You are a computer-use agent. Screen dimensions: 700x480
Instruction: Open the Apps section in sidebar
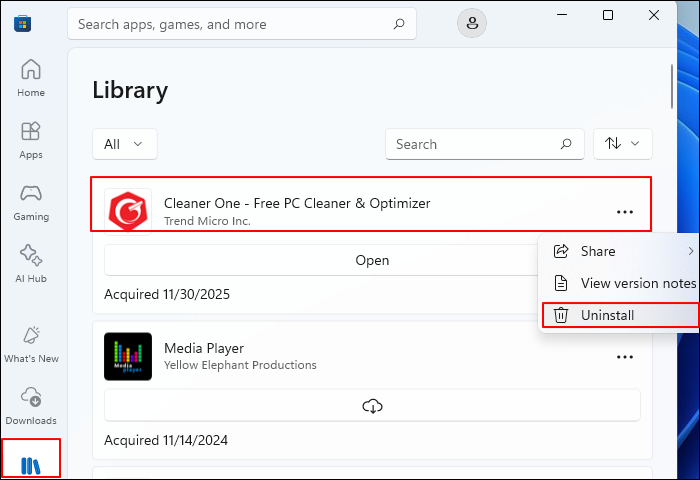pyautogui.click(x=31, y=140)
